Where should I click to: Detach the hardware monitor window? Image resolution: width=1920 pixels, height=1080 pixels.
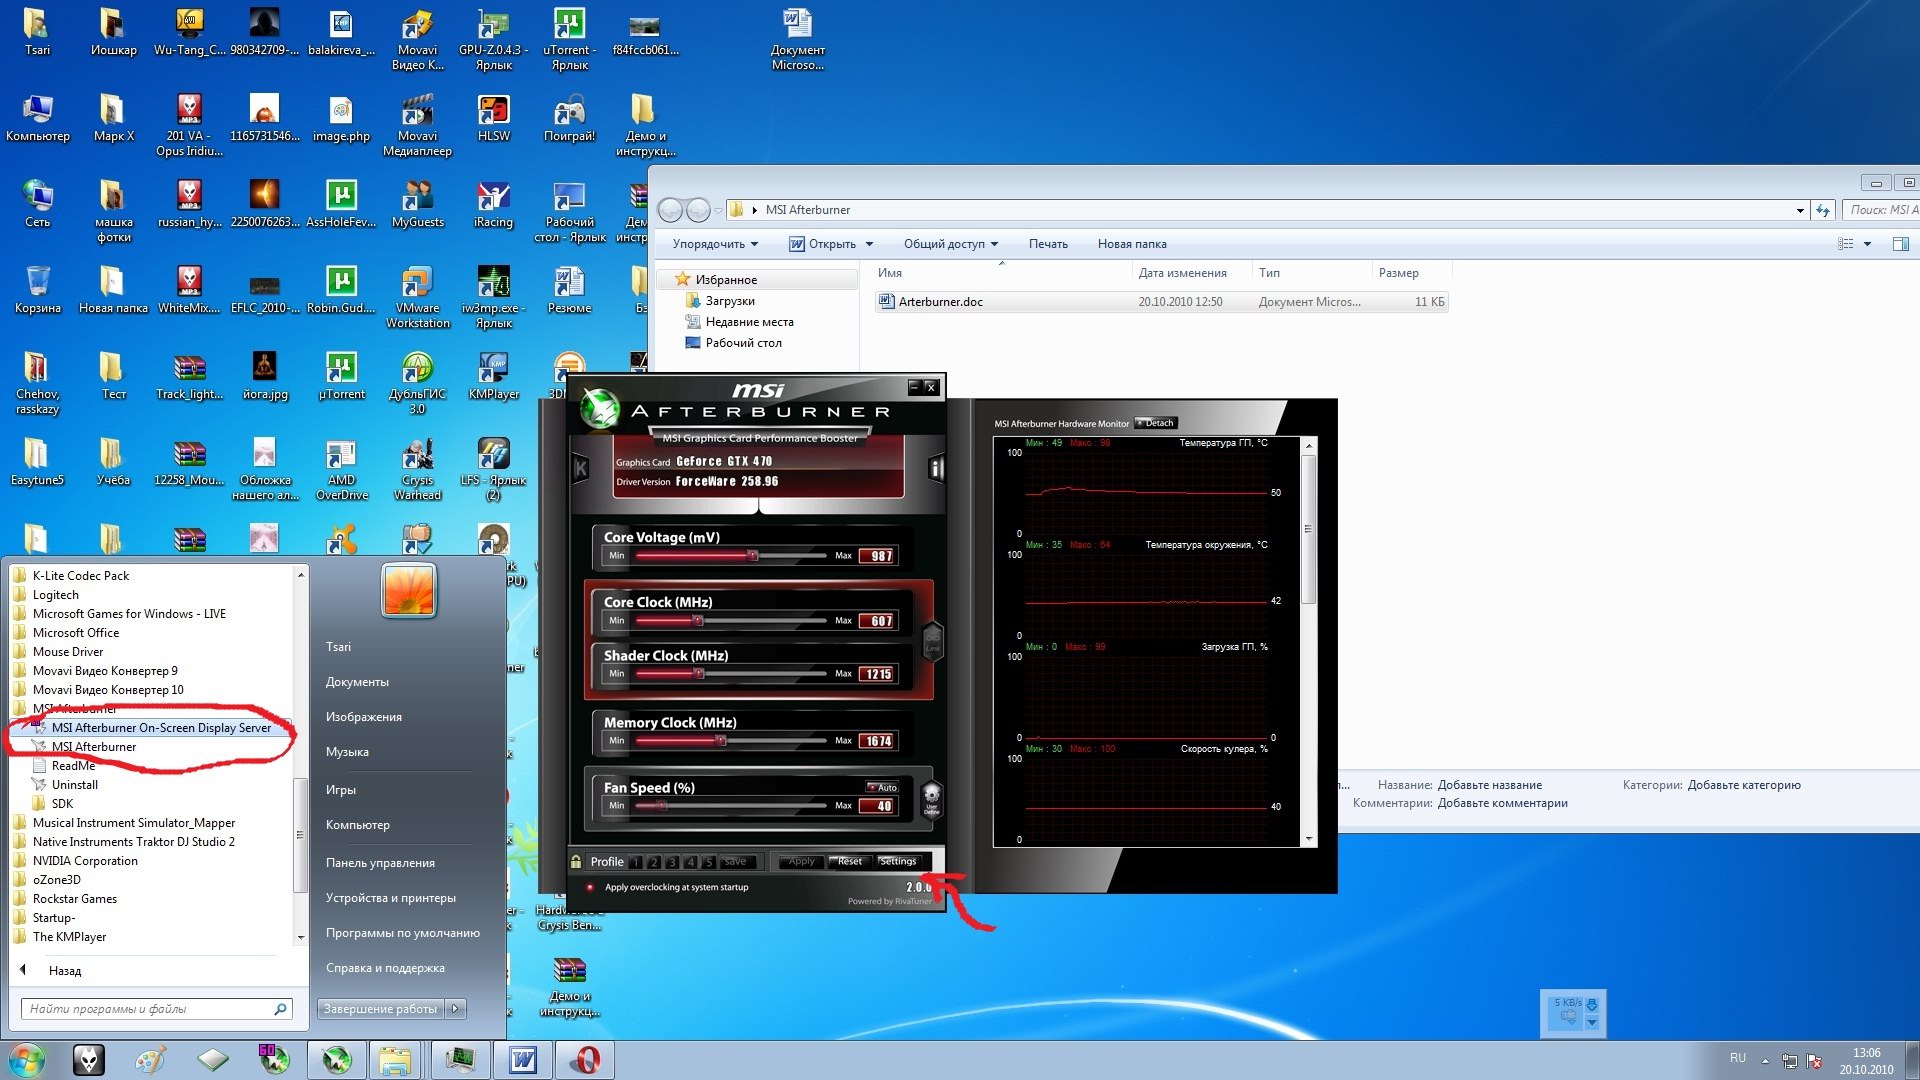[1157, 423]
